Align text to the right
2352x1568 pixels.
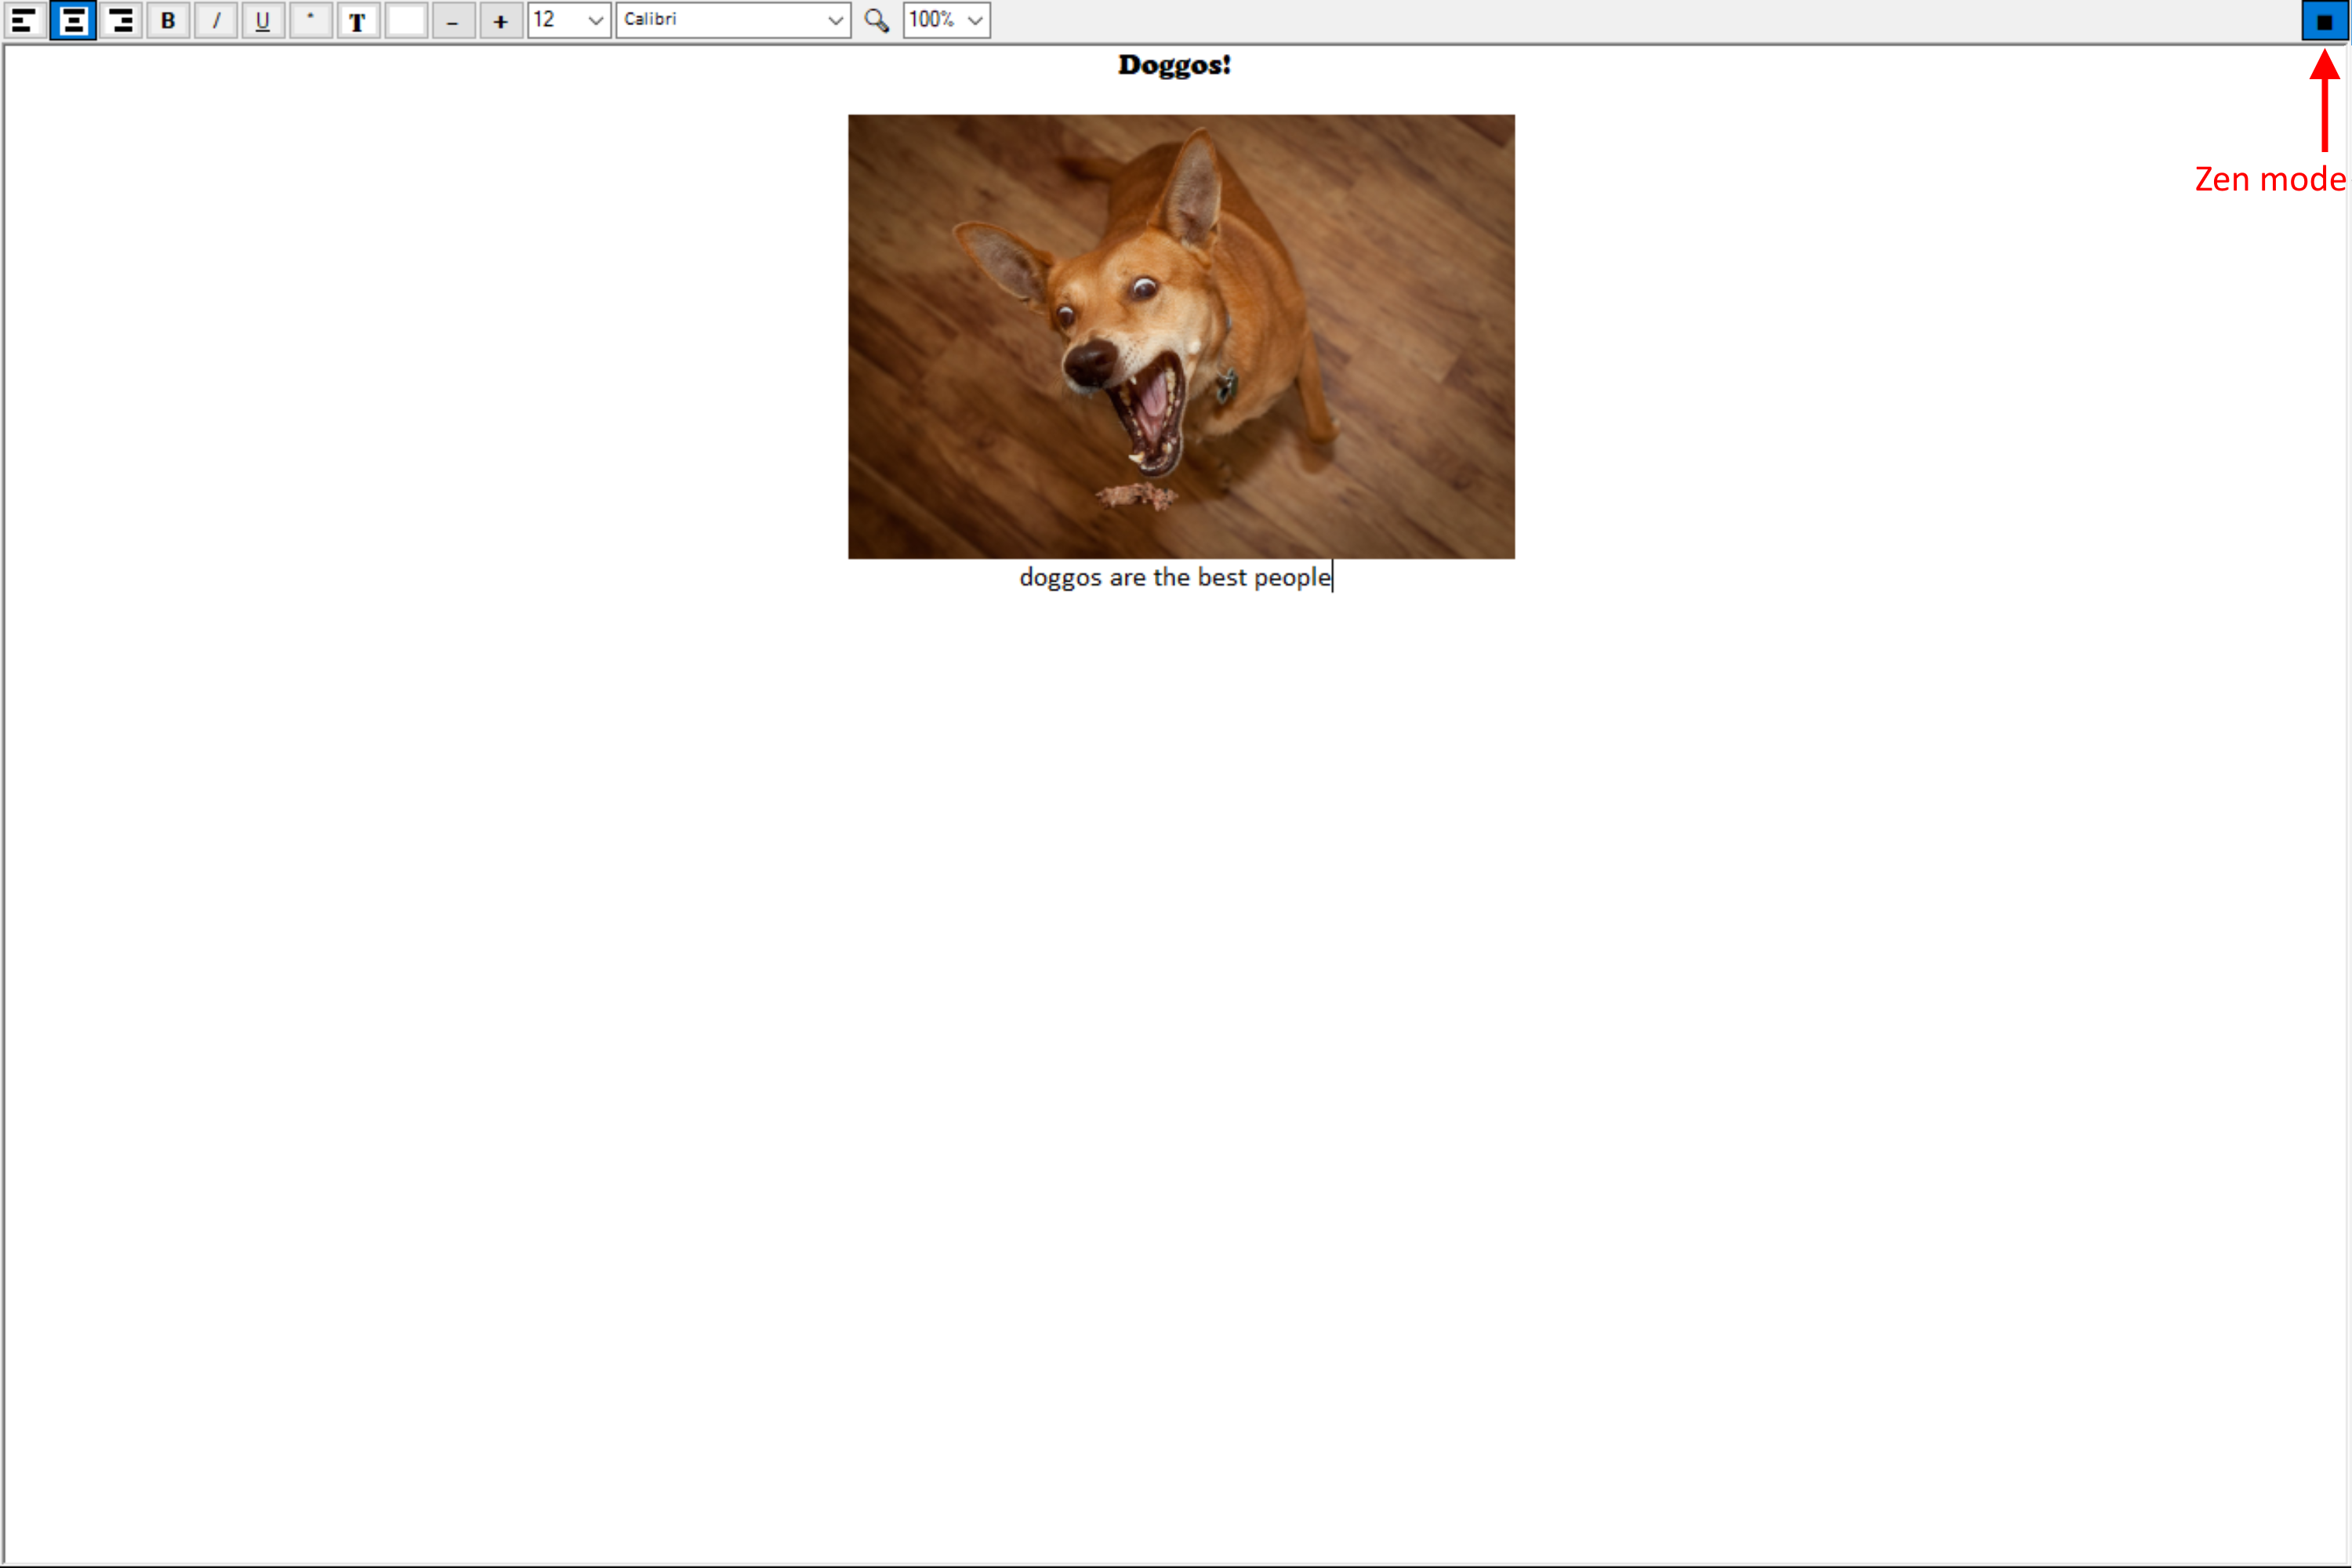120,20
